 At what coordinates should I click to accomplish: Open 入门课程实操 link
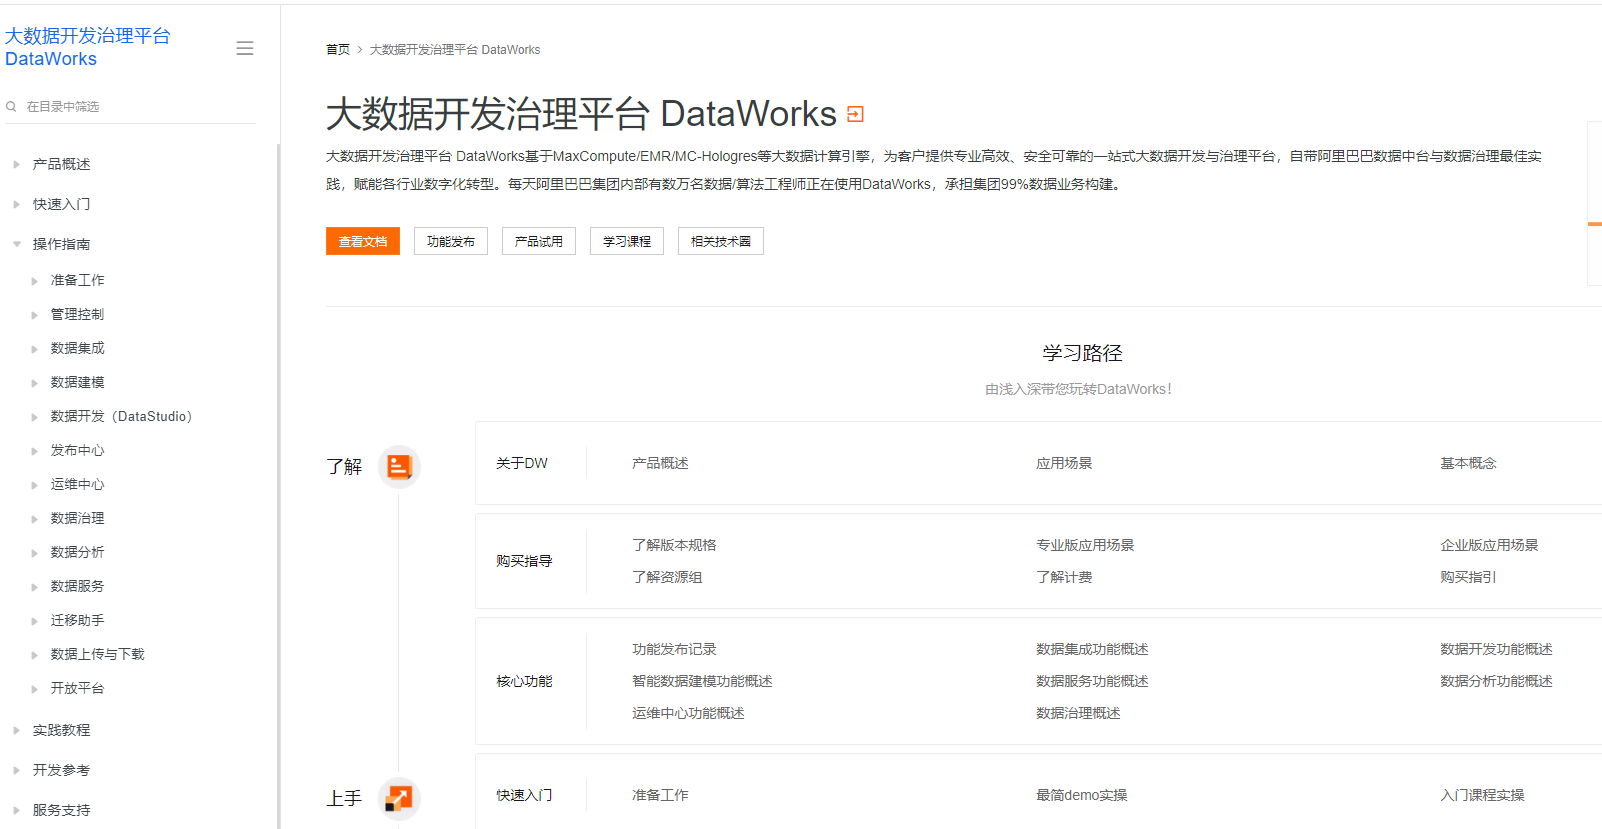(1482, 795)
